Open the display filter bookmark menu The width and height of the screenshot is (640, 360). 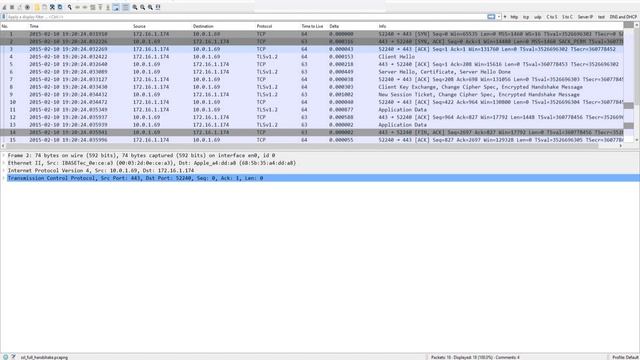[x=4, y=17]
